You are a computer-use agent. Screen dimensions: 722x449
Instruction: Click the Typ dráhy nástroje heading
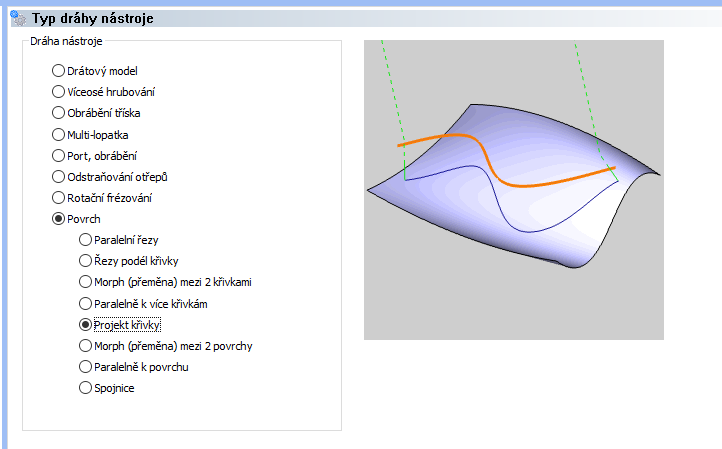click(93, 18)
